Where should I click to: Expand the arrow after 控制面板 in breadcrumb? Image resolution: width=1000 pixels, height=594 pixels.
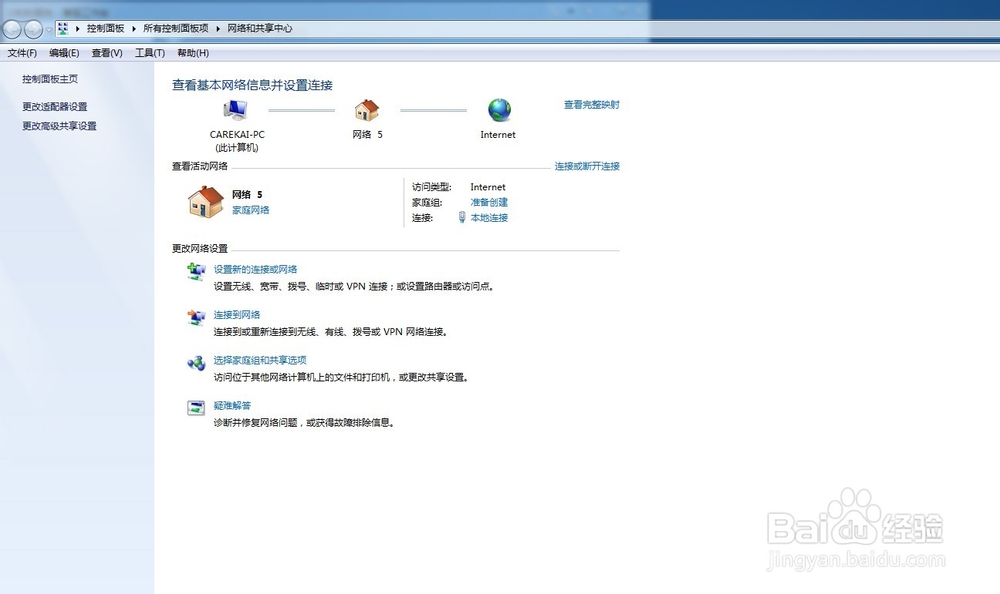pos(134,28)
